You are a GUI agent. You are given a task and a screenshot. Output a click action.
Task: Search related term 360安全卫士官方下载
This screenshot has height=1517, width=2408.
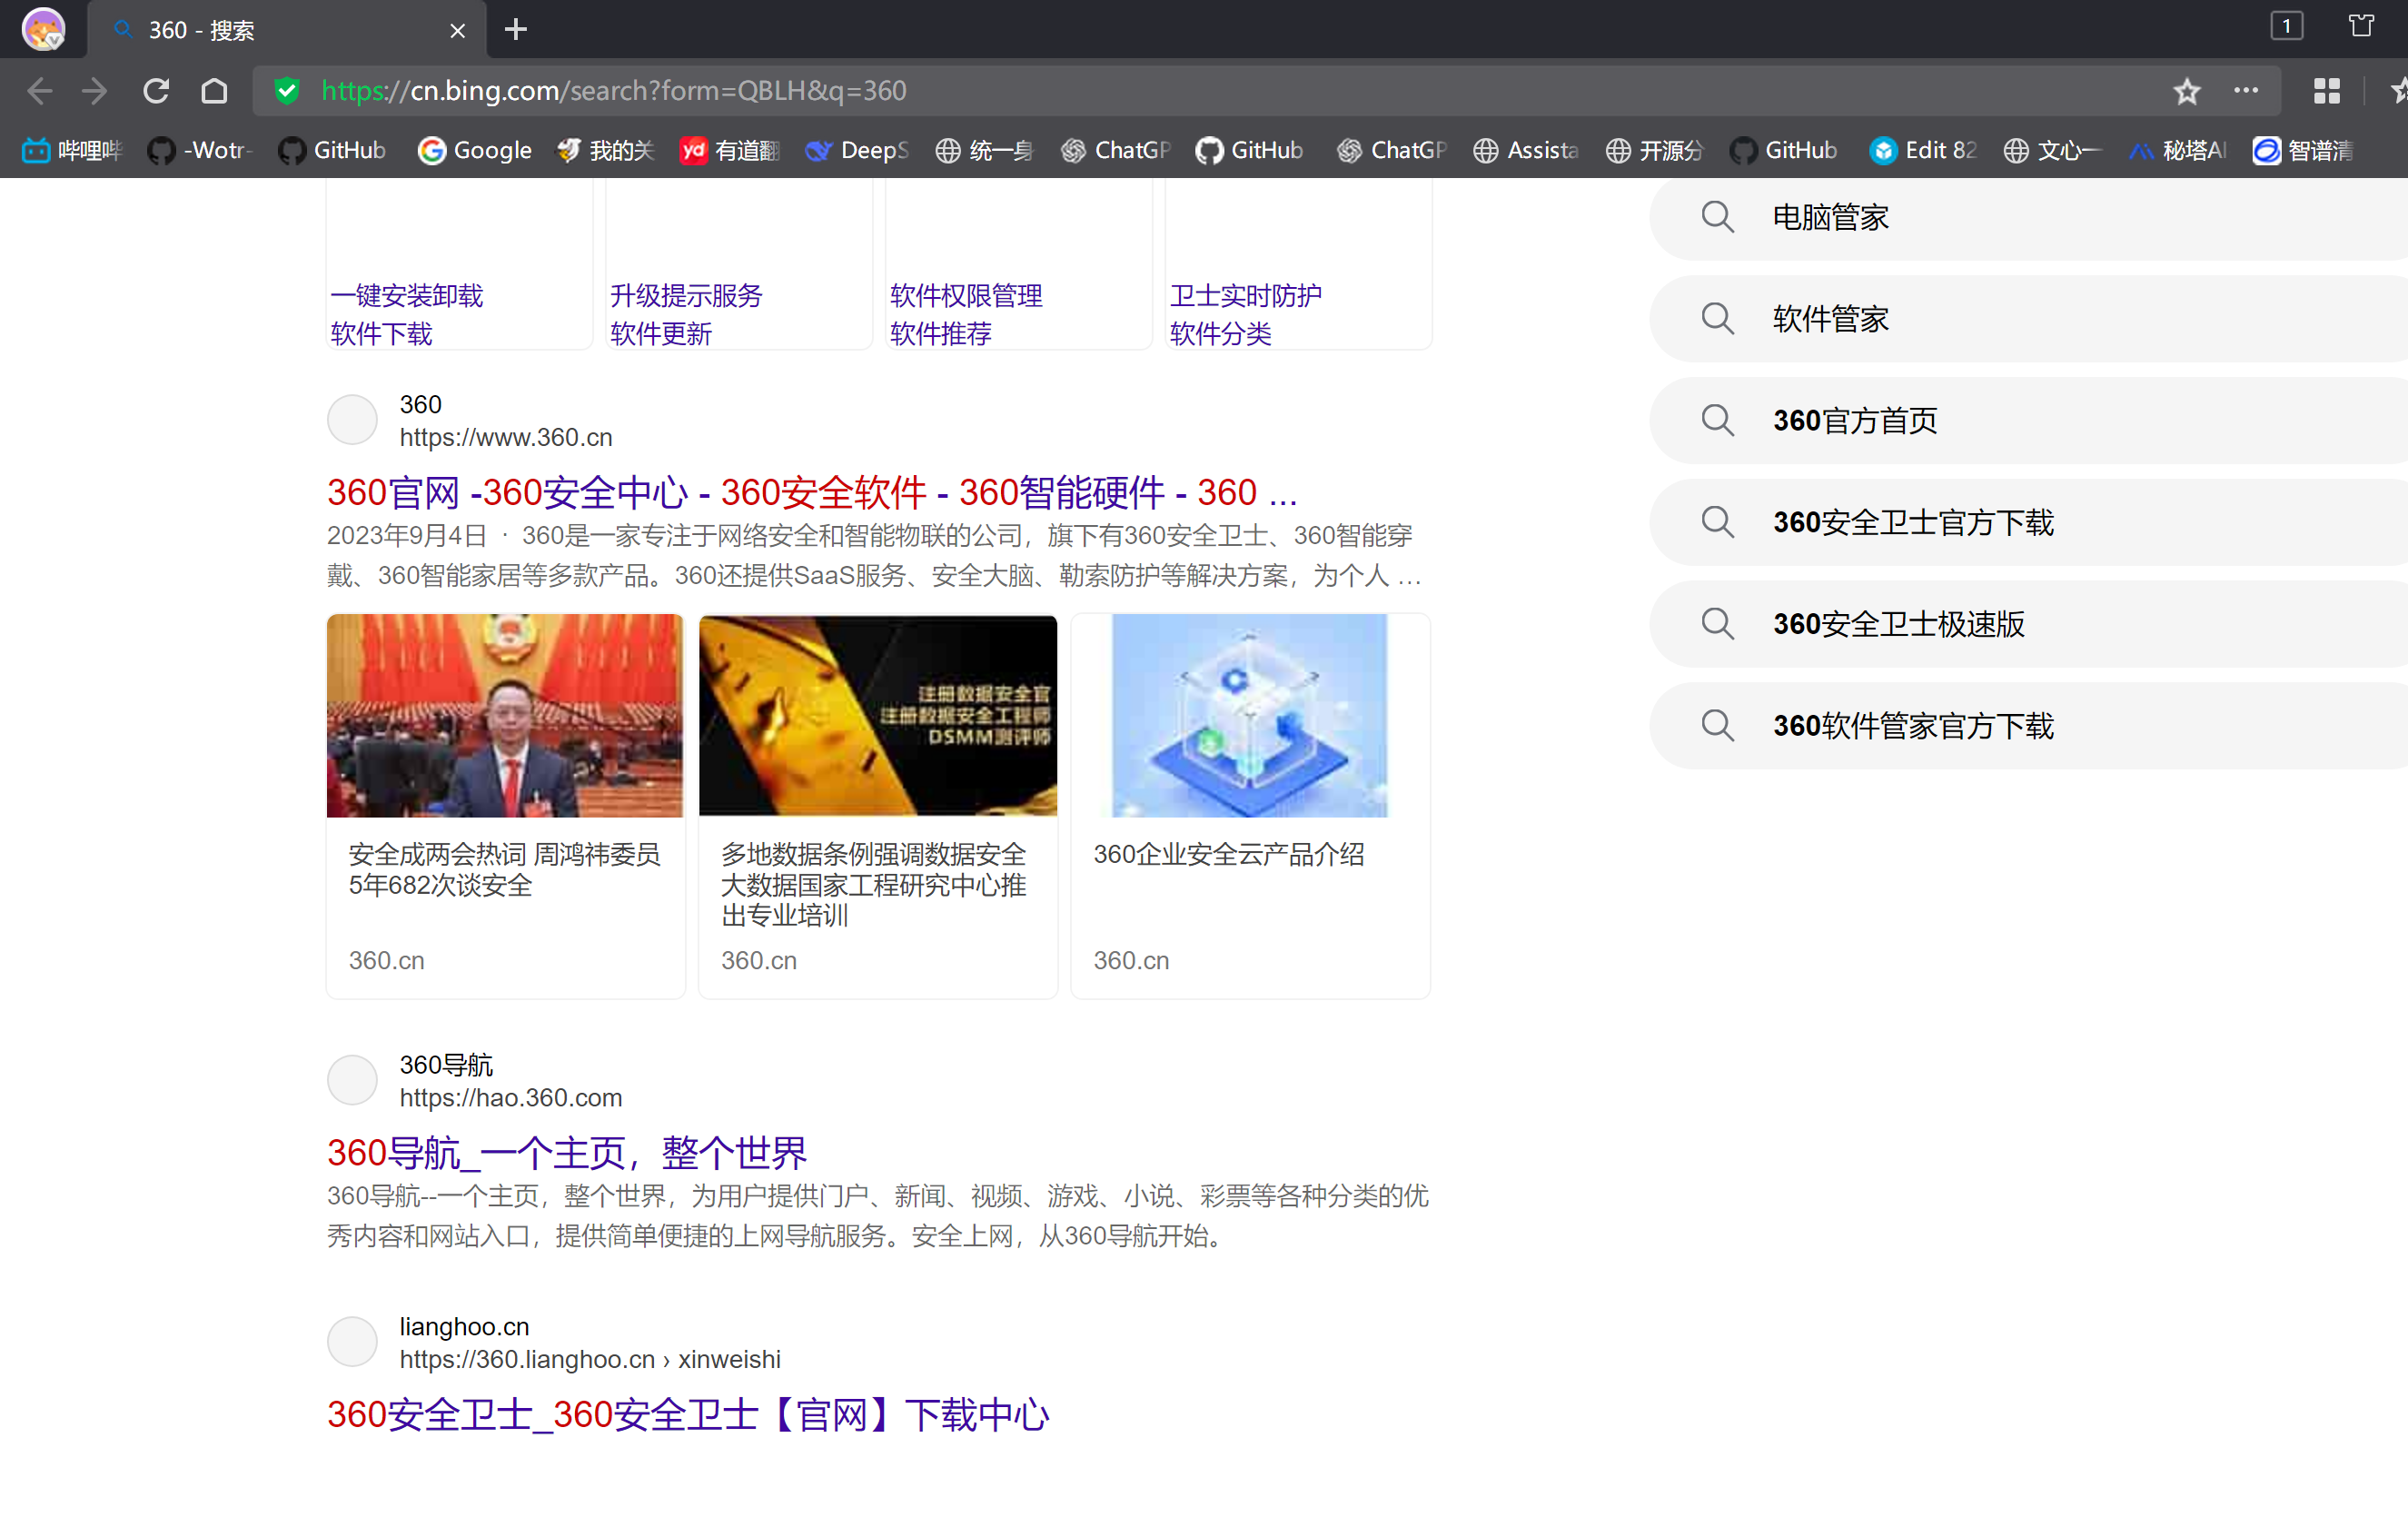pyautogui.click(x=2028, y=523)
